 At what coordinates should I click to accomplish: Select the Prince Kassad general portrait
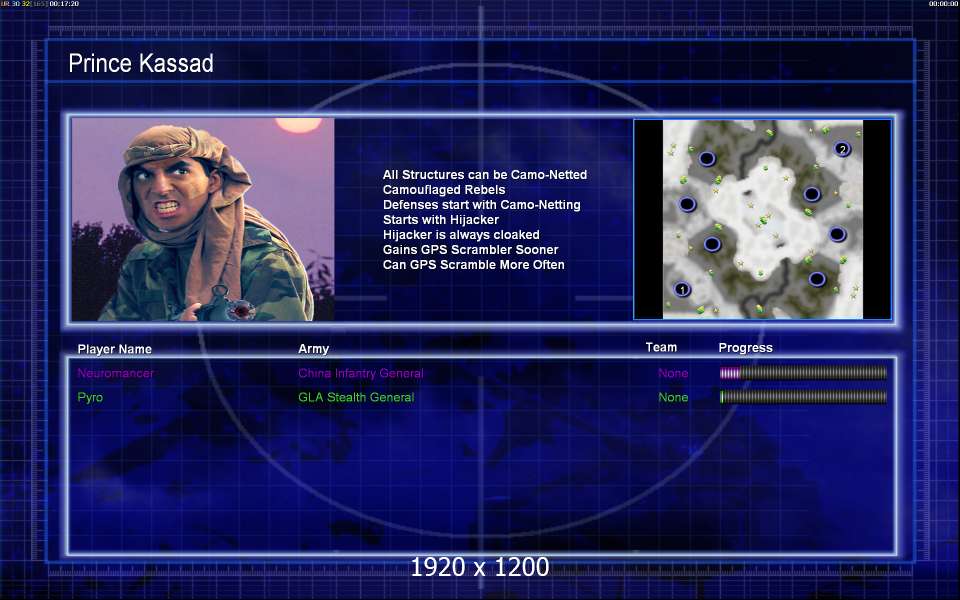point(203,219)
